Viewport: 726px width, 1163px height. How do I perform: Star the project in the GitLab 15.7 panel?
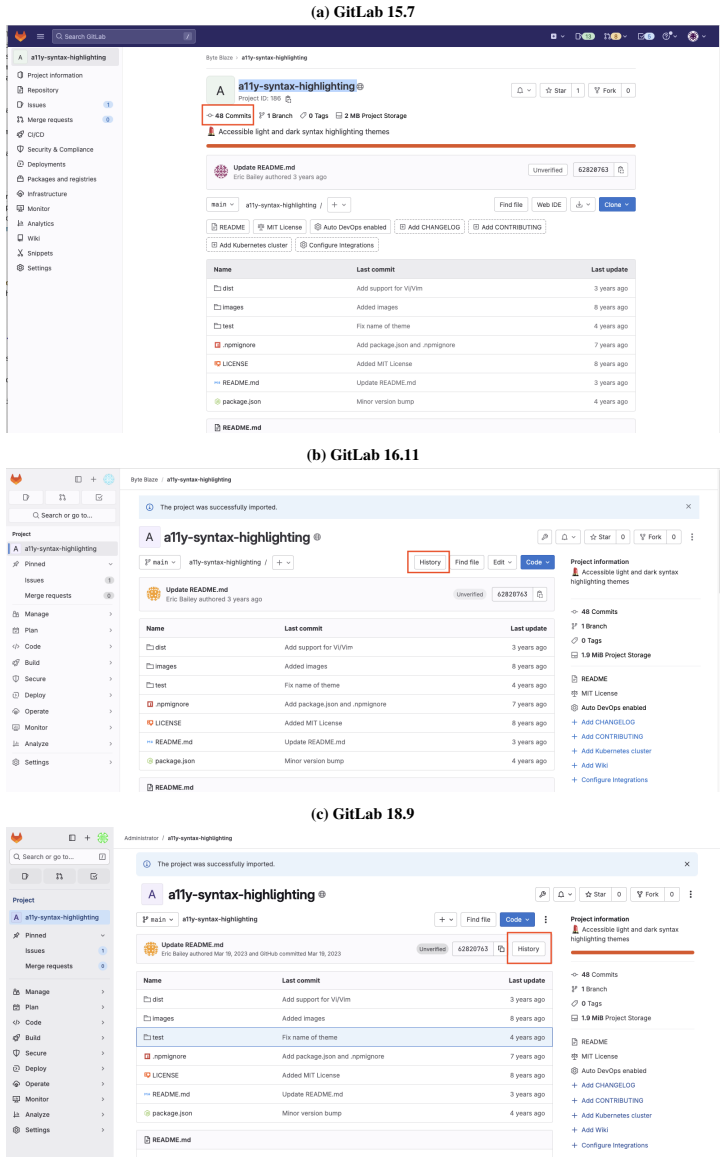coord(555,90)
